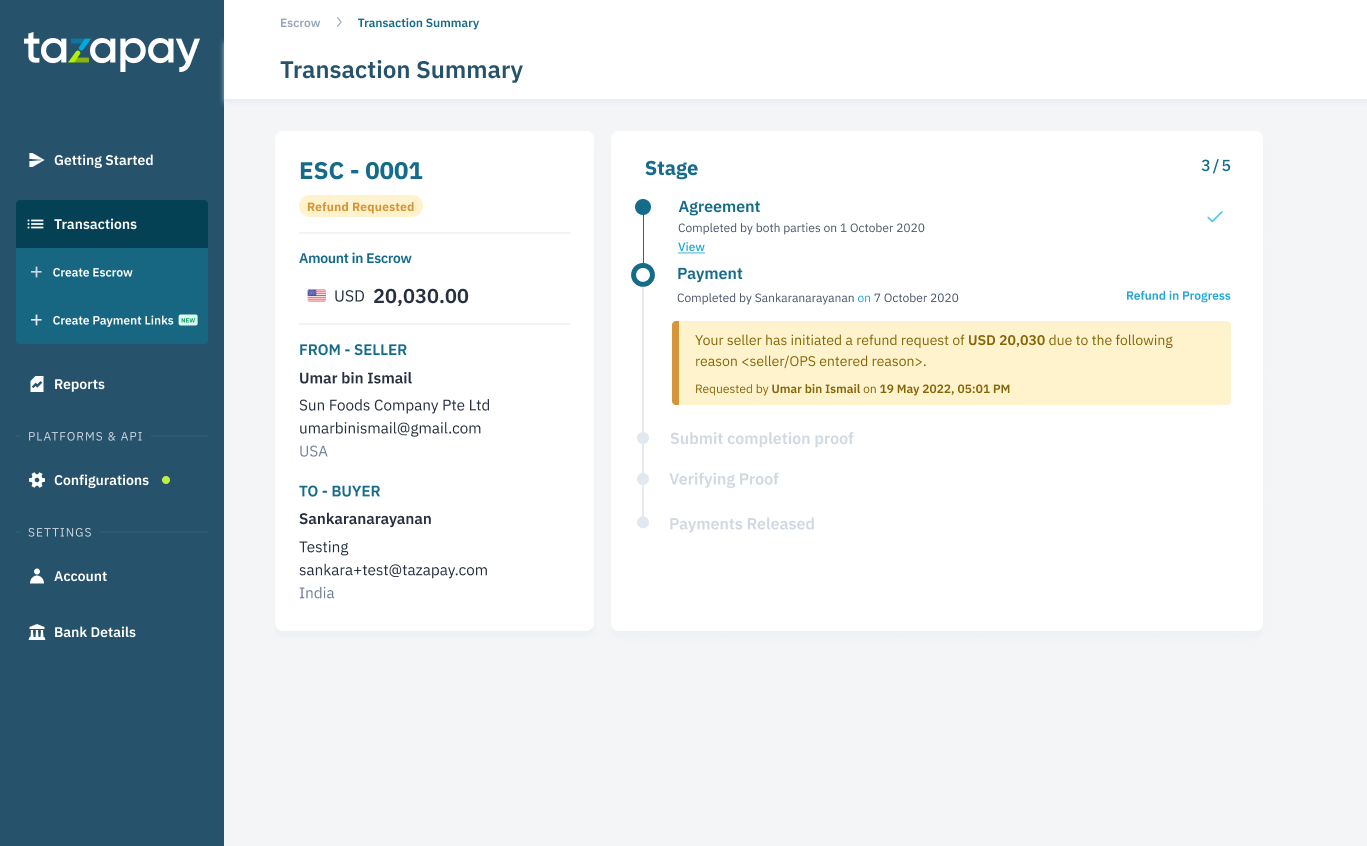Screen dimensions: 1367x846
Task: Open Escrow from the breadcrumb
Action: pyautogui.click(x=299, y=22)
